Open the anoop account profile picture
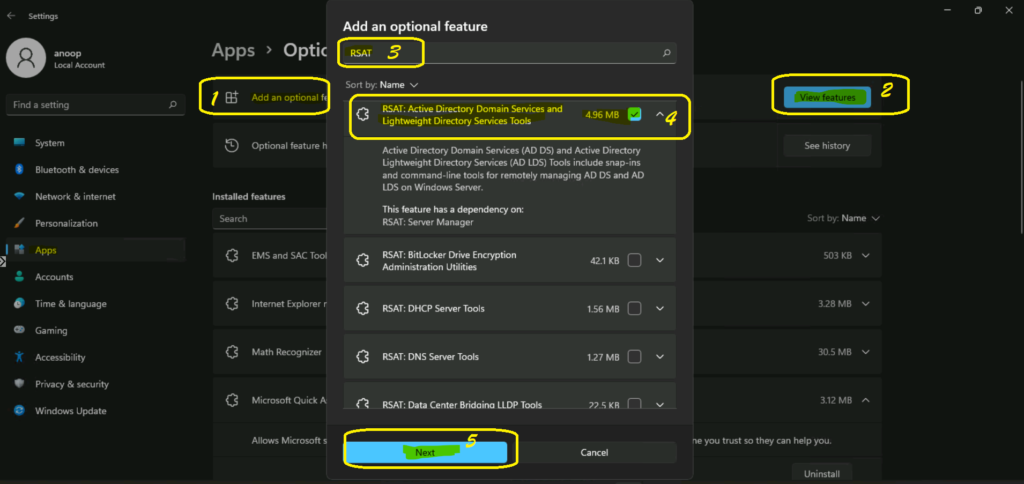Viewport: 1024px width, 484px height. point(25,58)
